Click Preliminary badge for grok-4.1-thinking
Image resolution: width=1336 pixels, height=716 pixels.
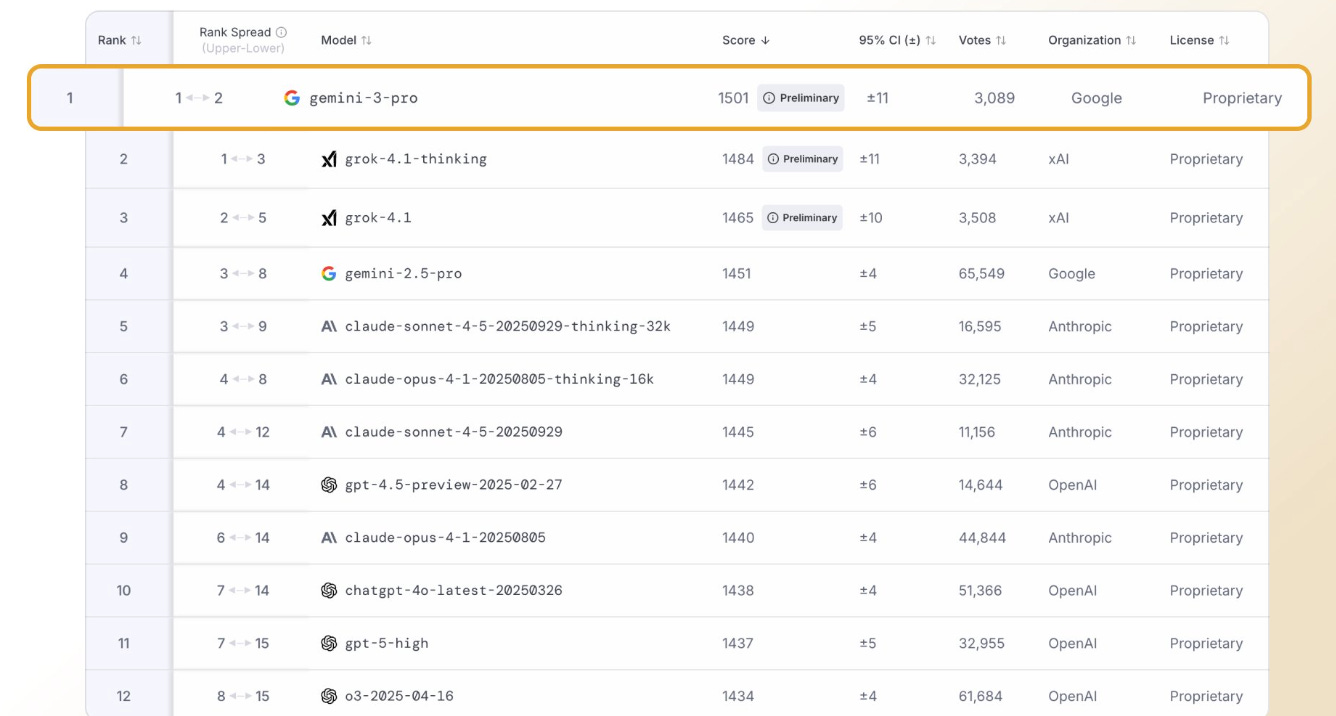802,159
